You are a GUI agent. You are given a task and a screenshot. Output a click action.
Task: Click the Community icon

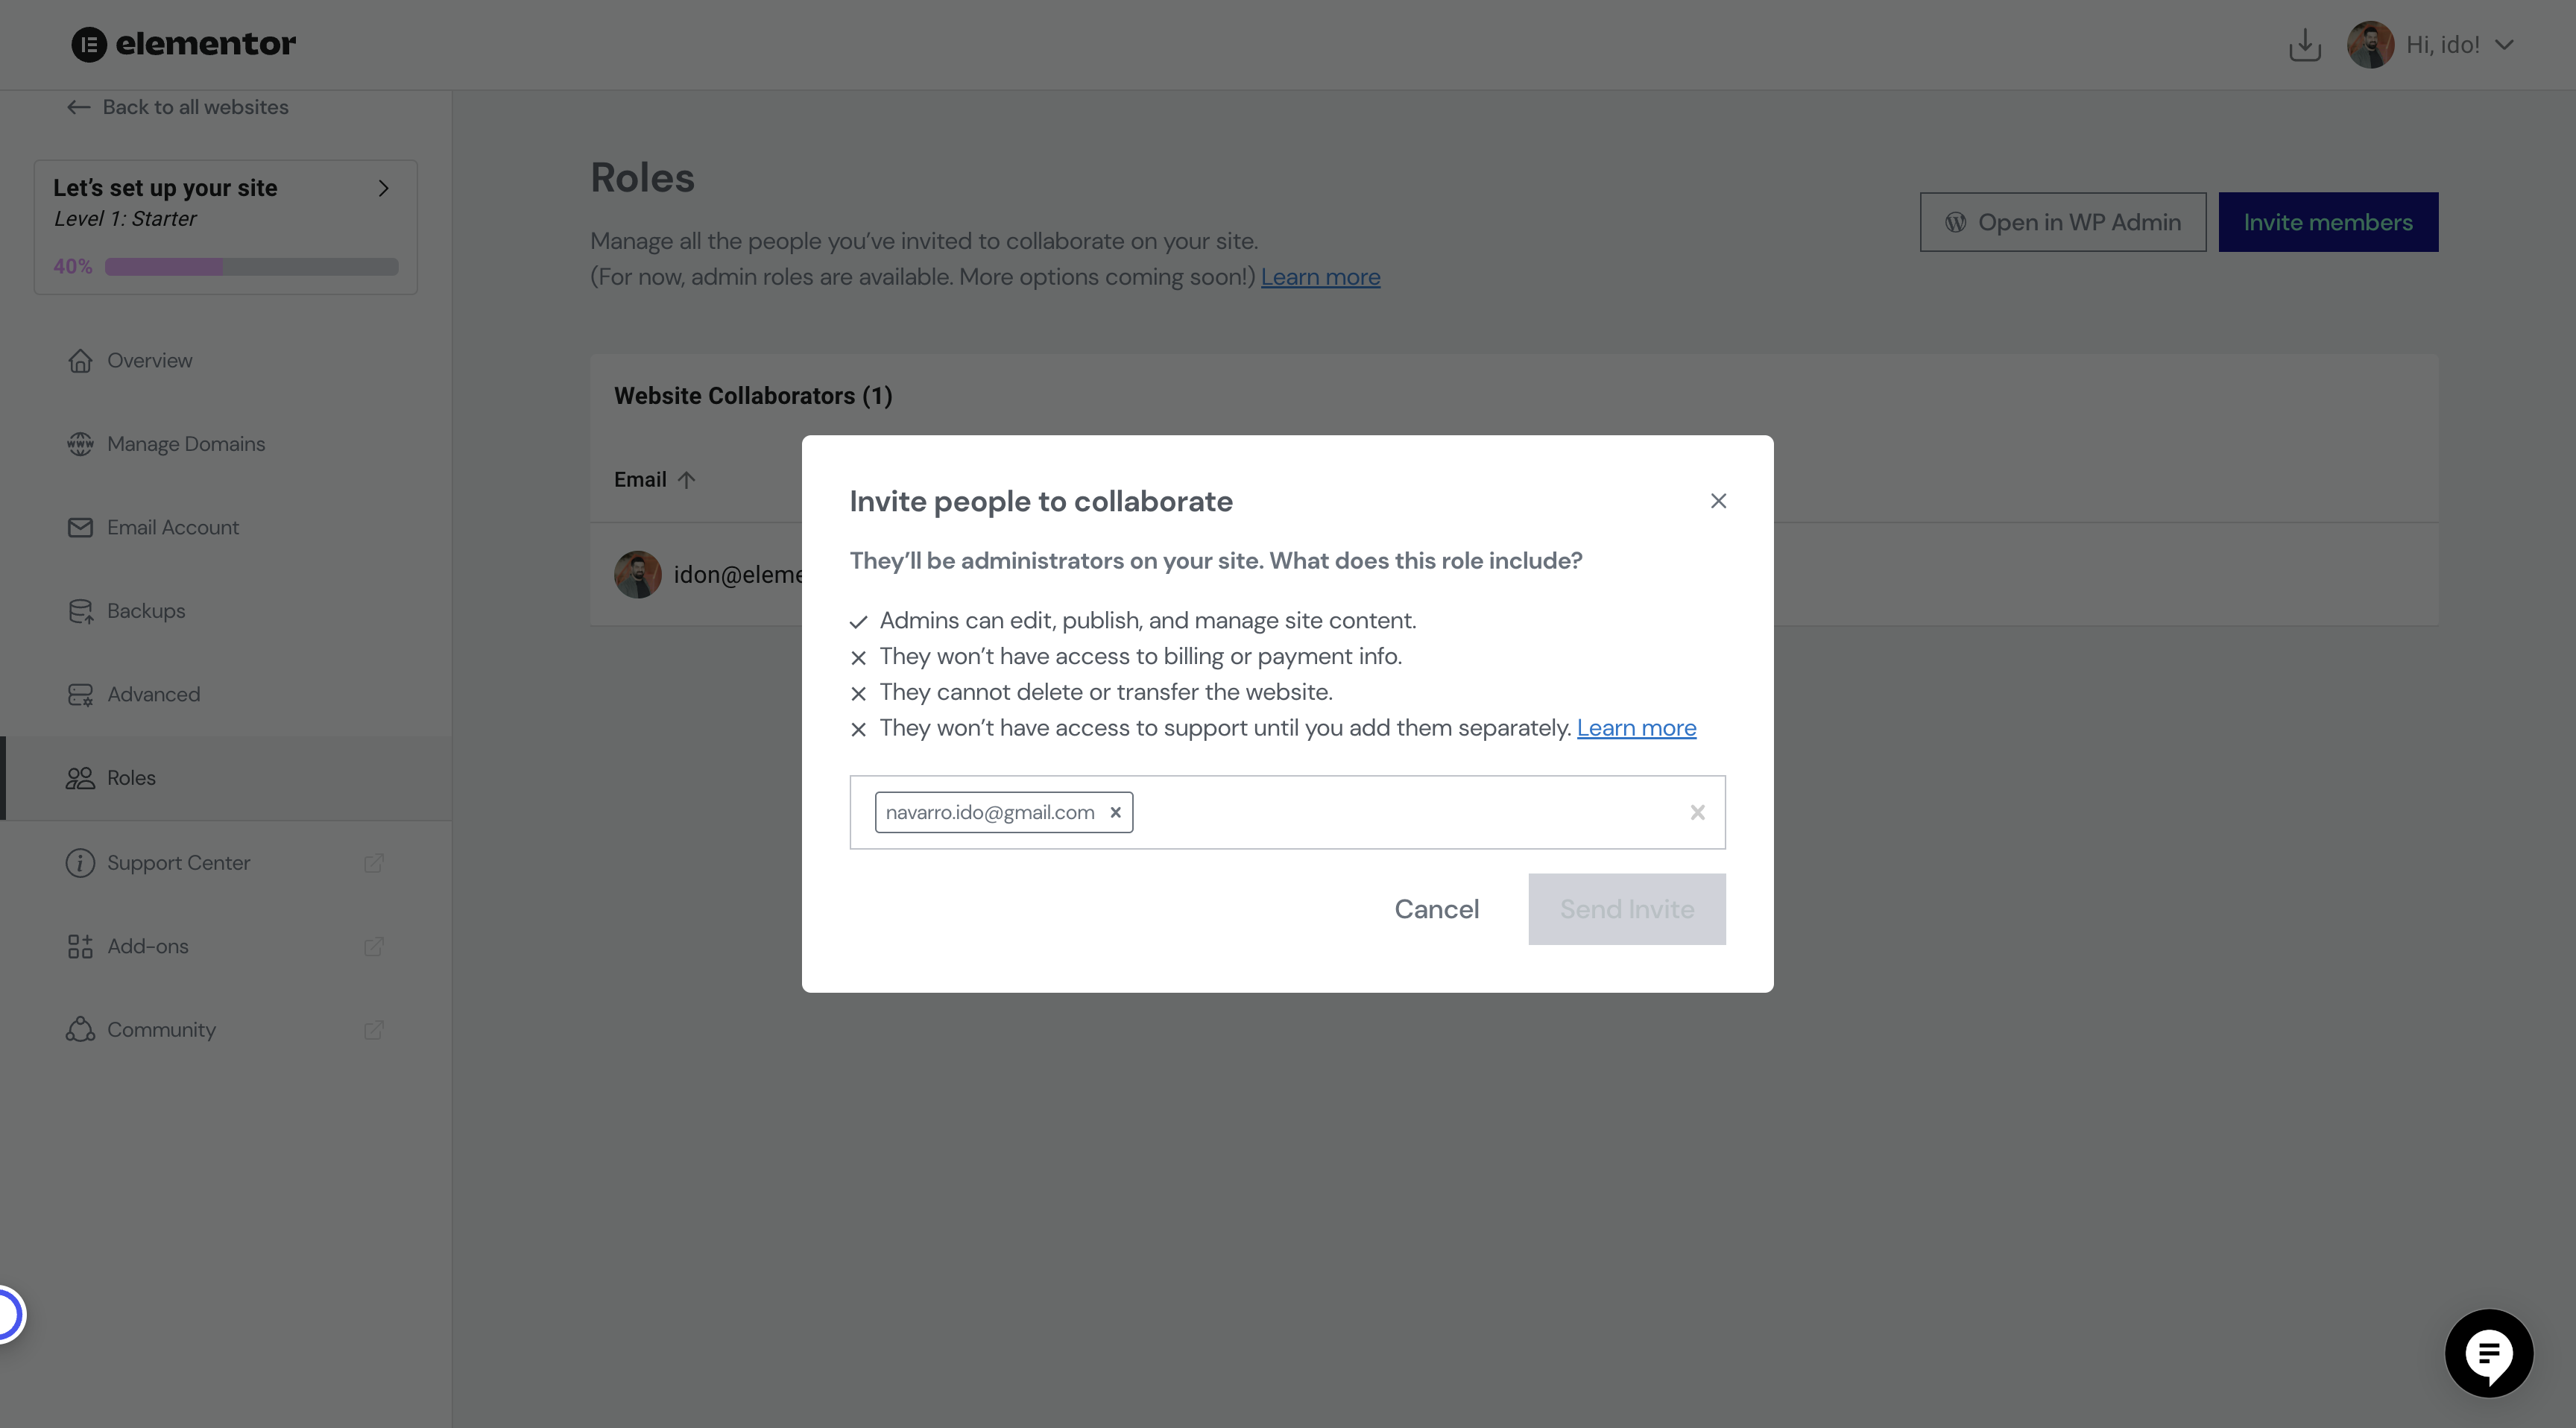tap(80, 1030)
